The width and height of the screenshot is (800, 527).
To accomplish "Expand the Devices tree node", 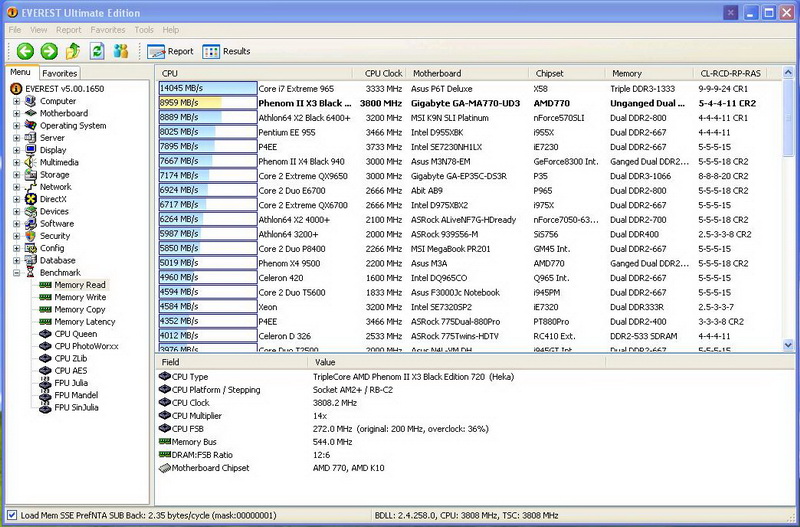I will [16, 211].
